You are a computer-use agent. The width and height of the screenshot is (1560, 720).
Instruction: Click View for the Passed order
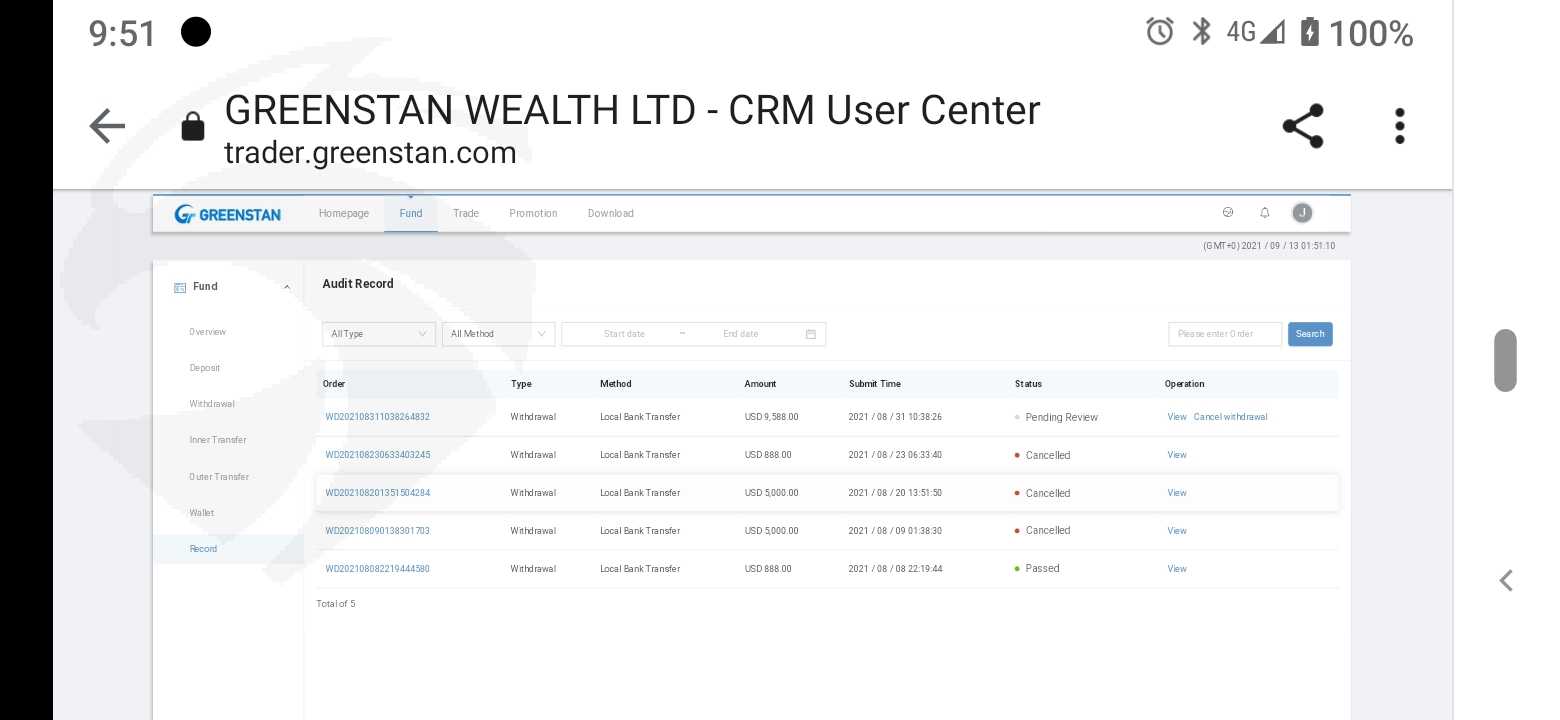[1177, 569]
